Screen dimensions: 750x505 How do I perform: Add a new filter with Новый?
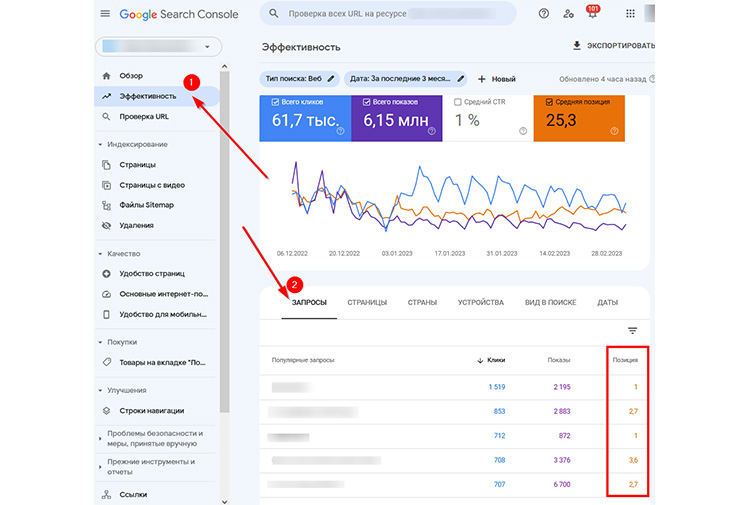[496, 78]
